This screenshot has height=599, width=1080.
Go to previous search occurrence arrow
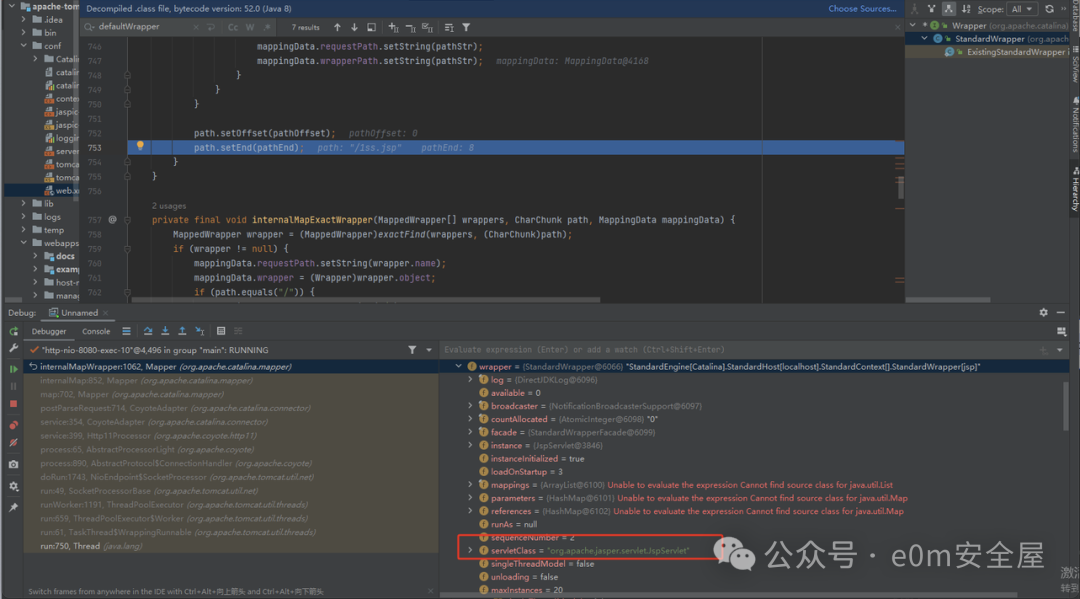click(x=337, y=28)
